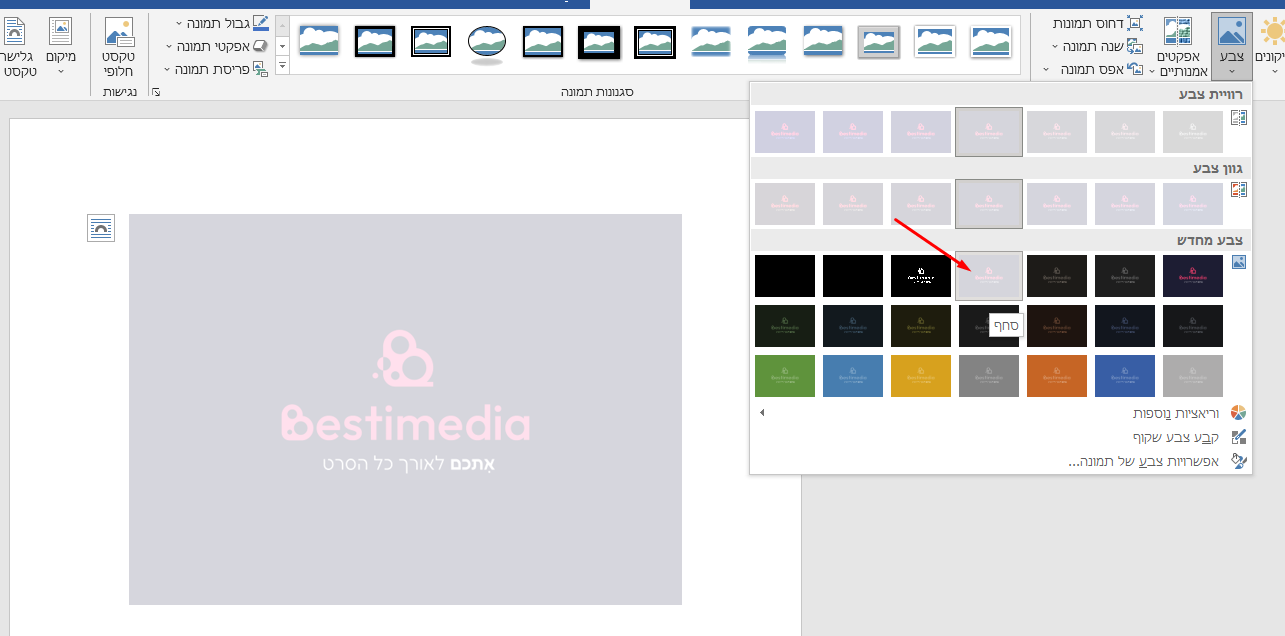The image size is (1285, 636).
Task: Select the leftmost color tone preset
Action: (785, 204)
